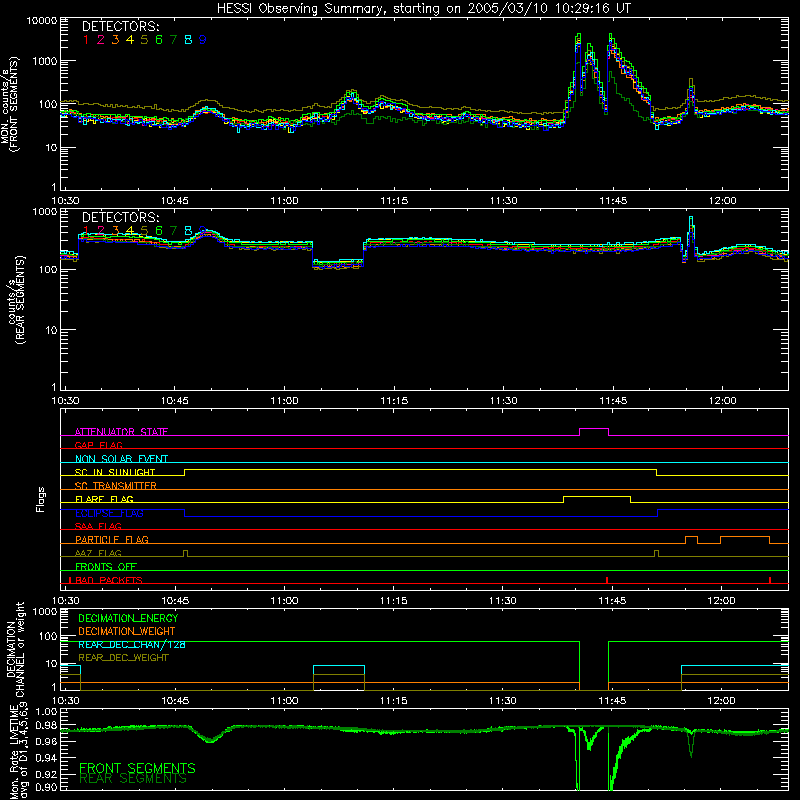Click DETECTORS: heading in the rear segments plot
The height and width of the screenshot is (800, 800).
[120, 218]
